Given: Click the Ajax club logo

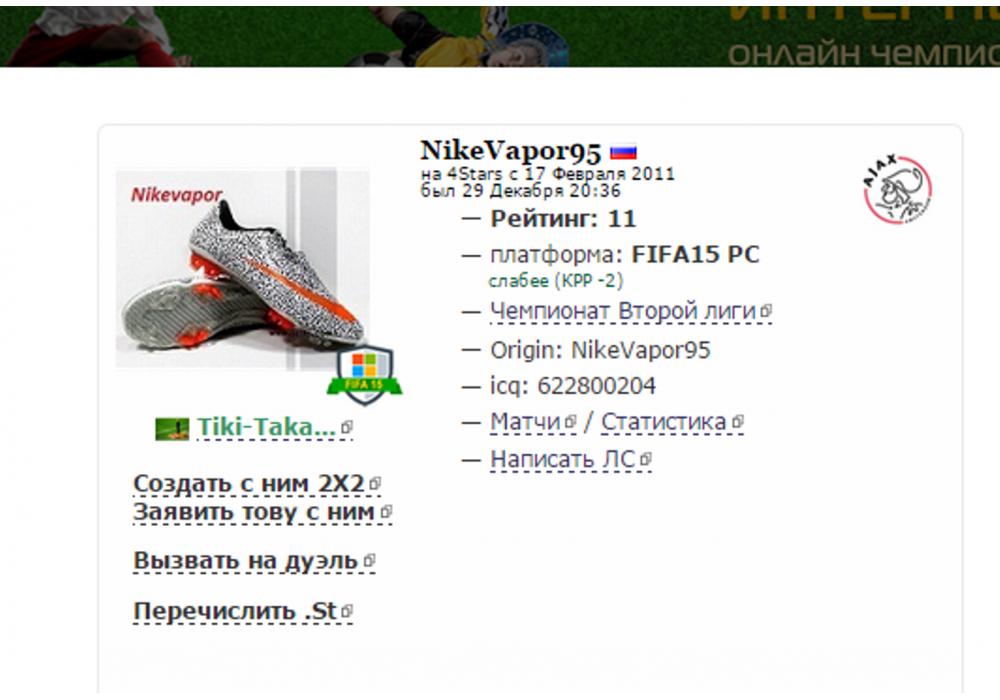Looking at the screenshot, I should (x=897, y=189).
